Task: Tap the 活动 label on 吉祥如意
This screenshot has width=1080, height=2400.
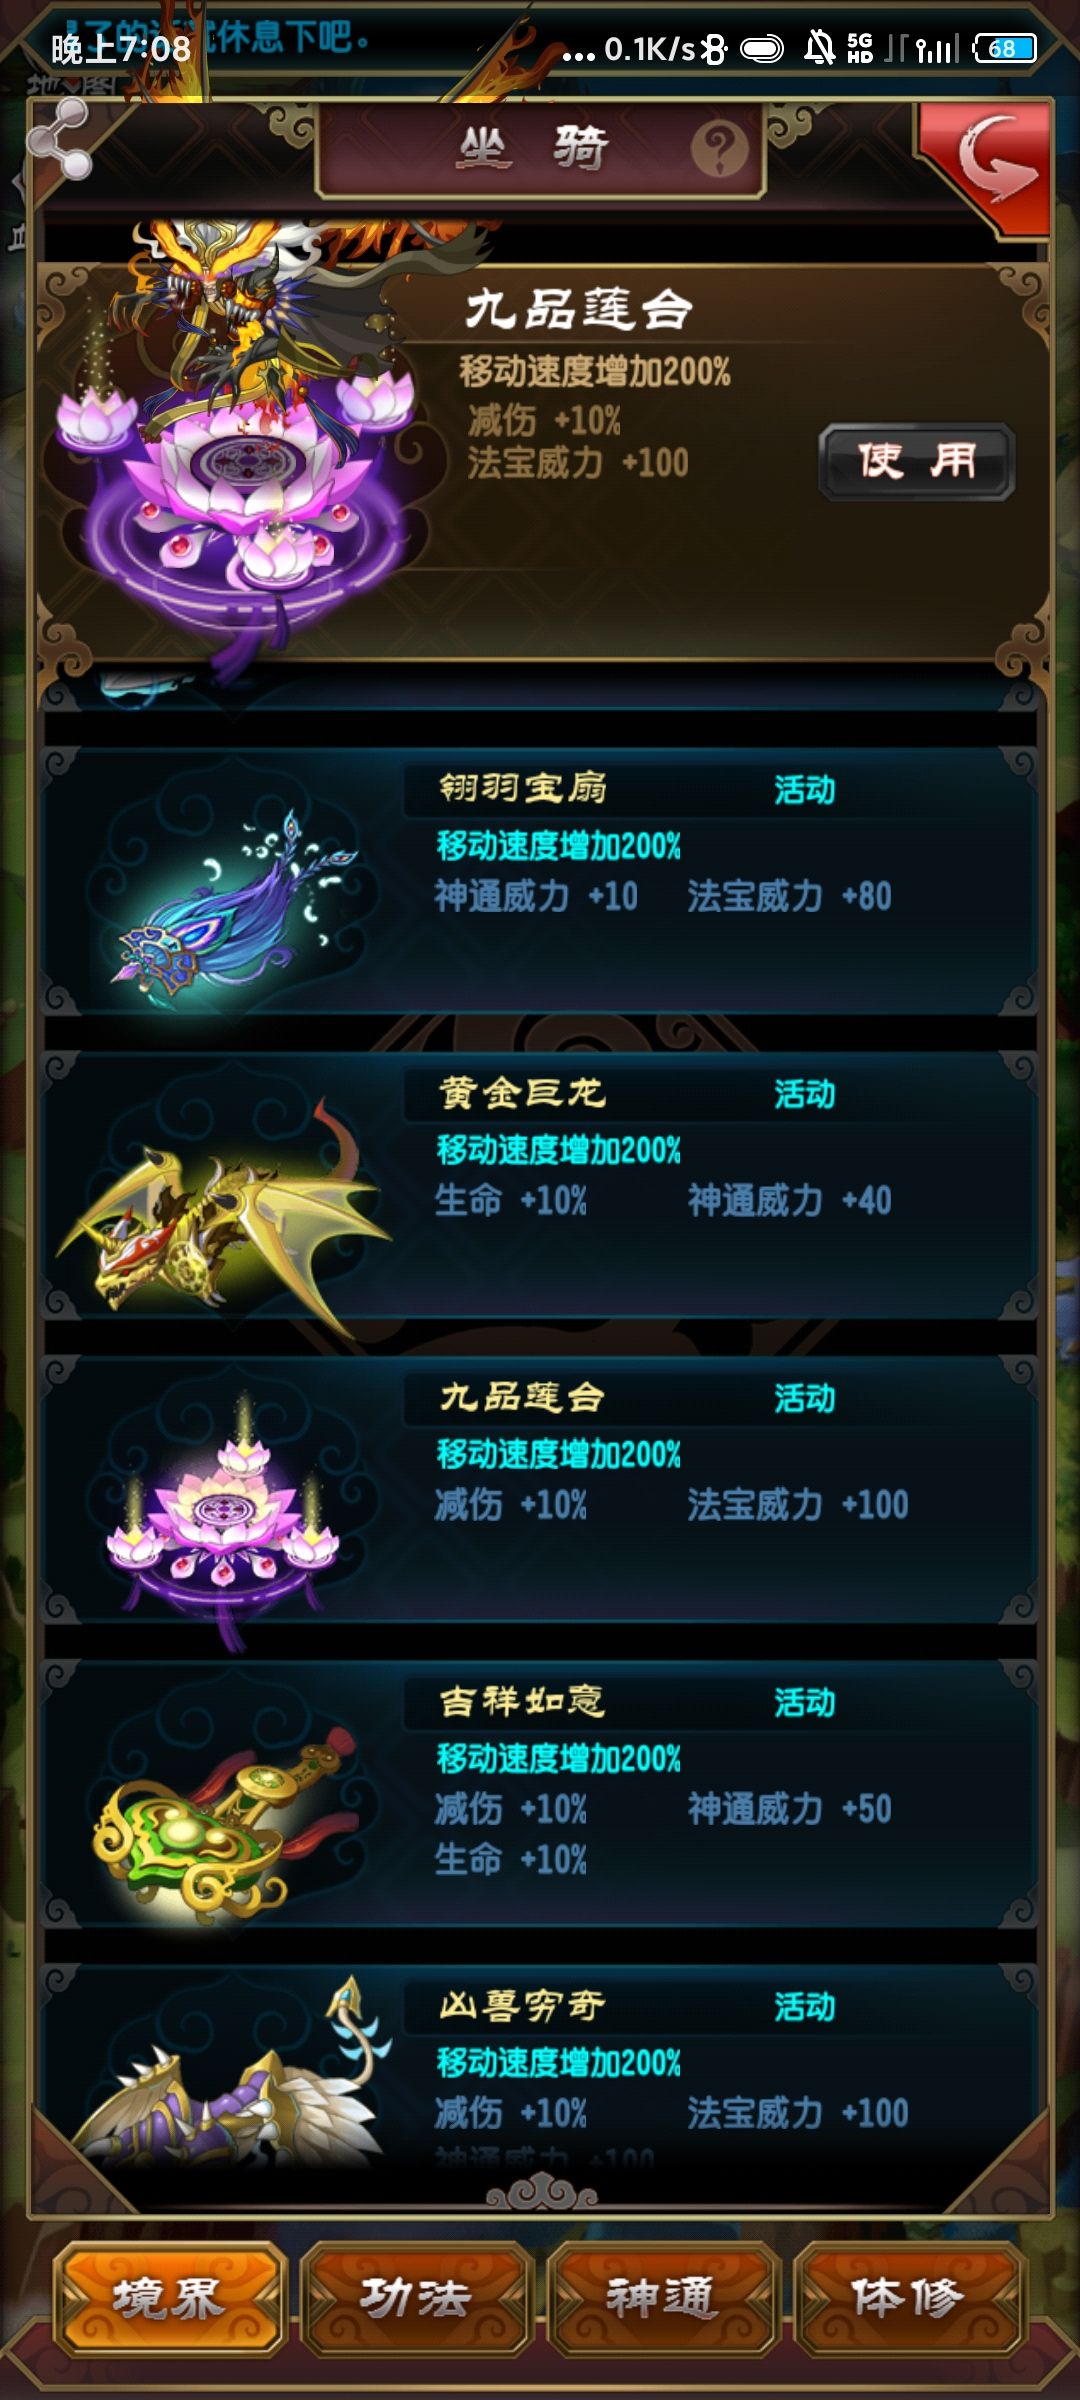Action: 805,1702
